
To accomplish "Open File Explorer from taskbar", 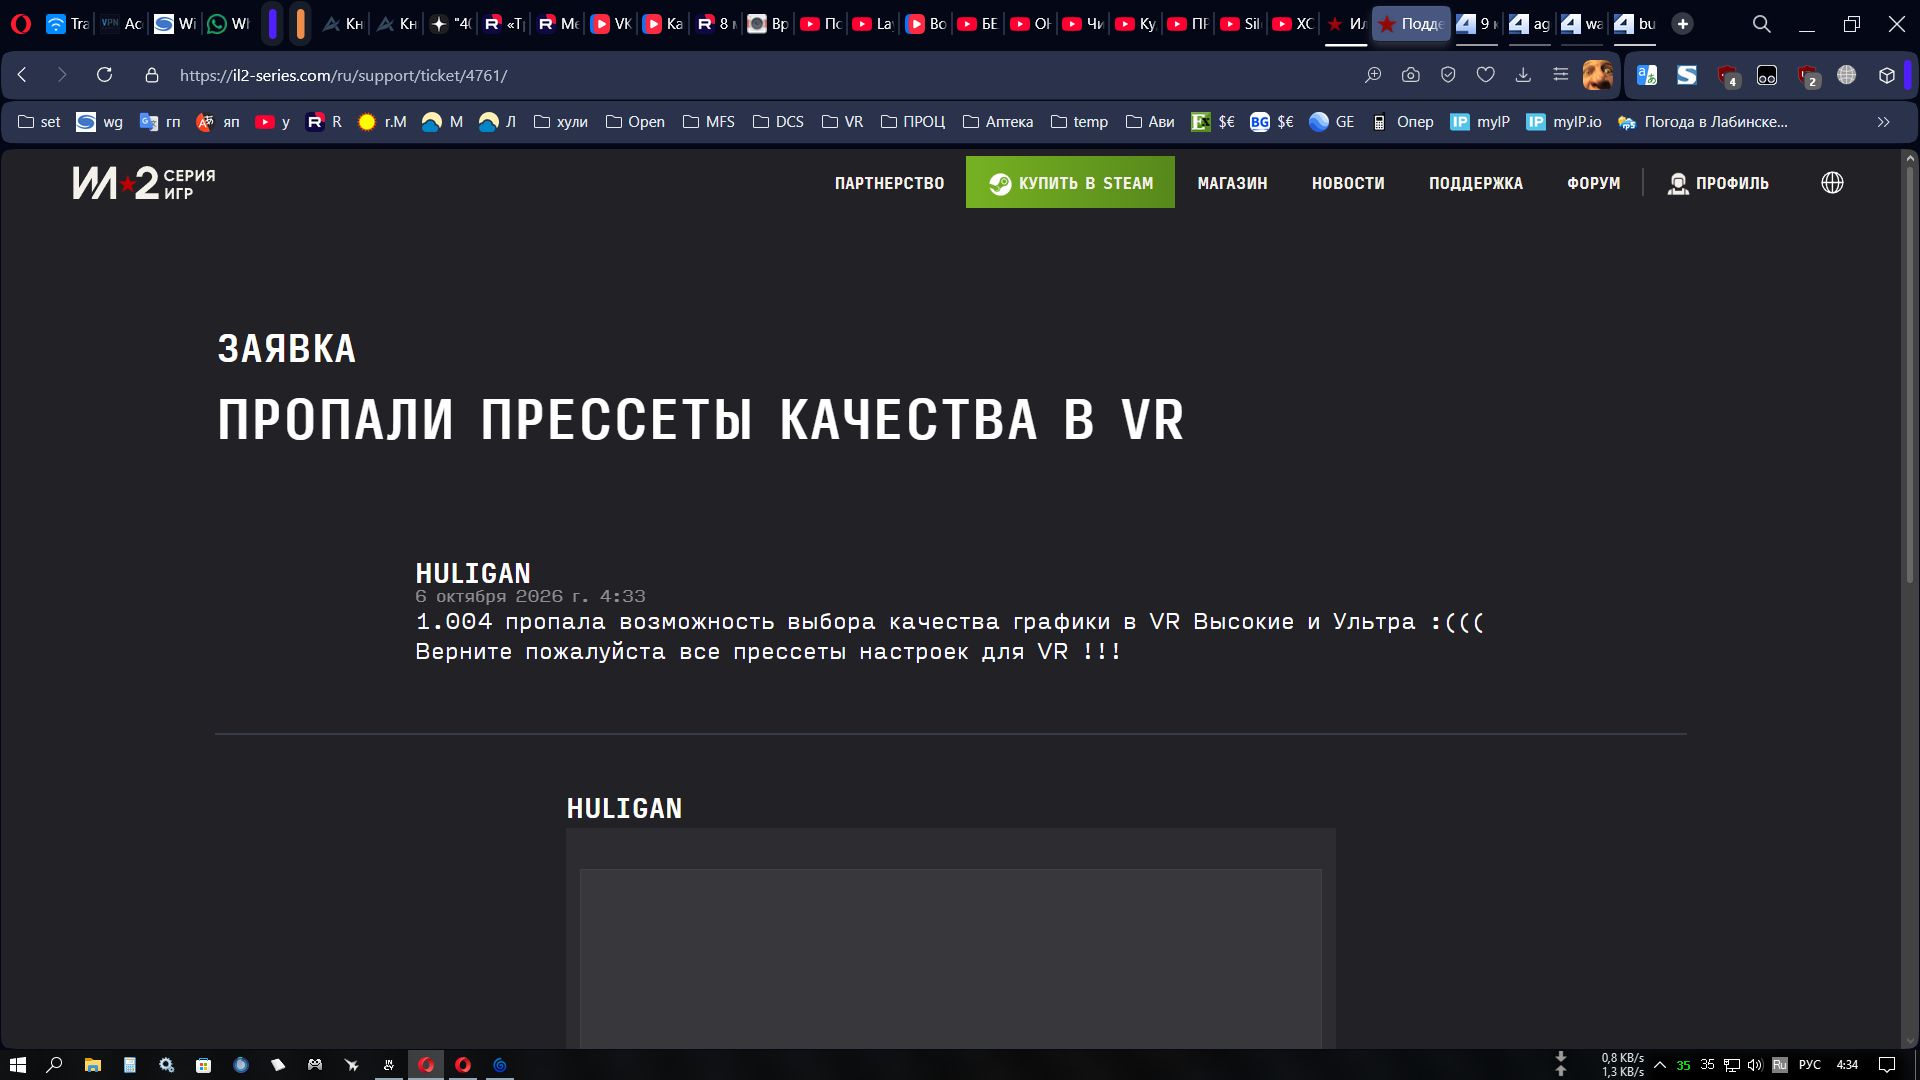I will coord(92,1065).
